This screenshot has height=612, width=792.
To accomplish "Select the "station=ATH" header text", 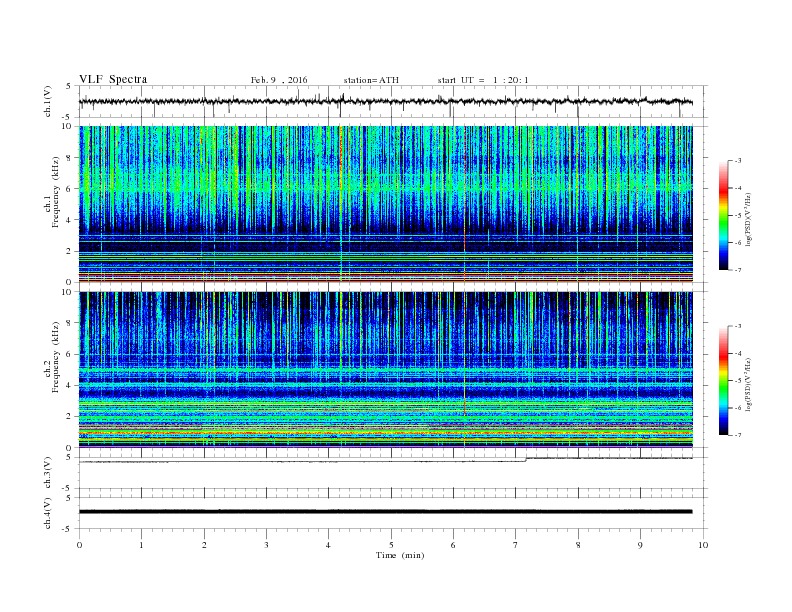I will [x=371, y=80].
